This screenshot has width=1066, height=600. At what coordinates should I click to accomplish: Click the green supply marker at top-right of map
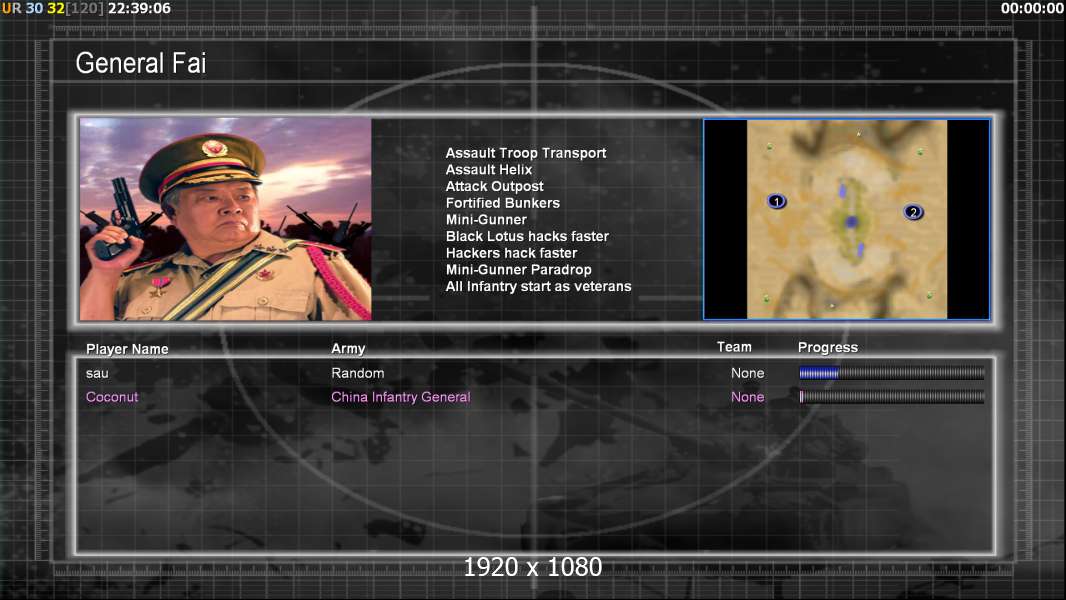[920, 152]
